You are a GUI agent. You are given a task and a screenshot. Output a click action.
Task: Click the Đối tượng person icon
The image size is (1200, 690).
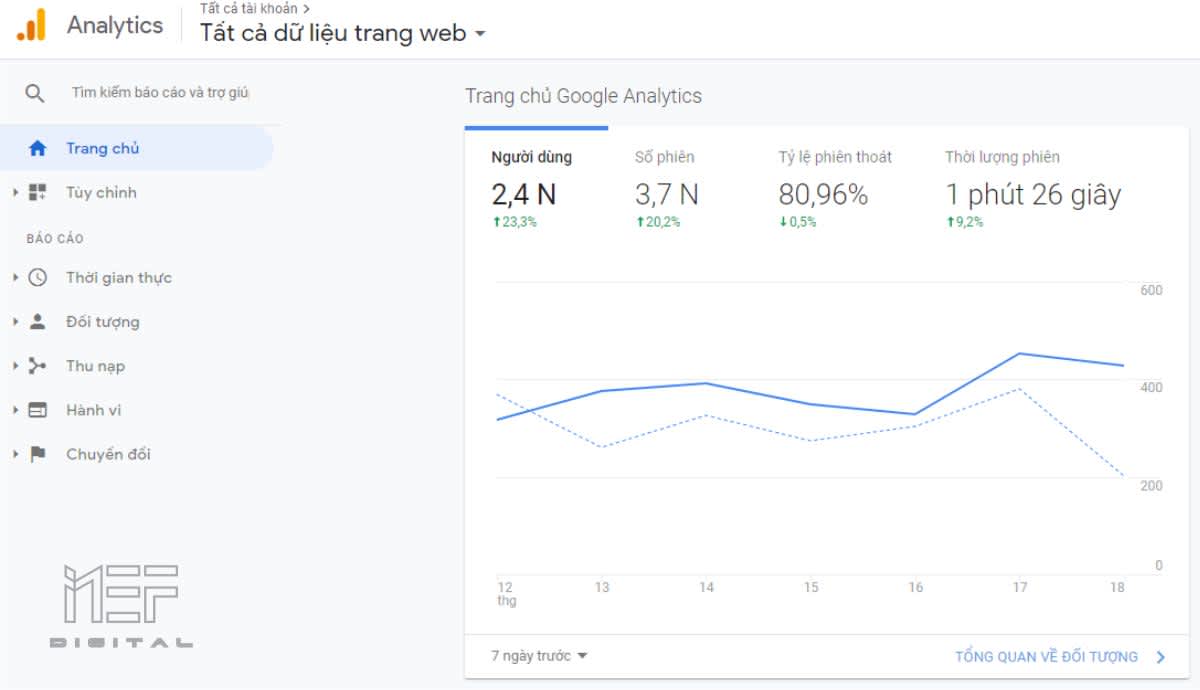pos(38,321)
